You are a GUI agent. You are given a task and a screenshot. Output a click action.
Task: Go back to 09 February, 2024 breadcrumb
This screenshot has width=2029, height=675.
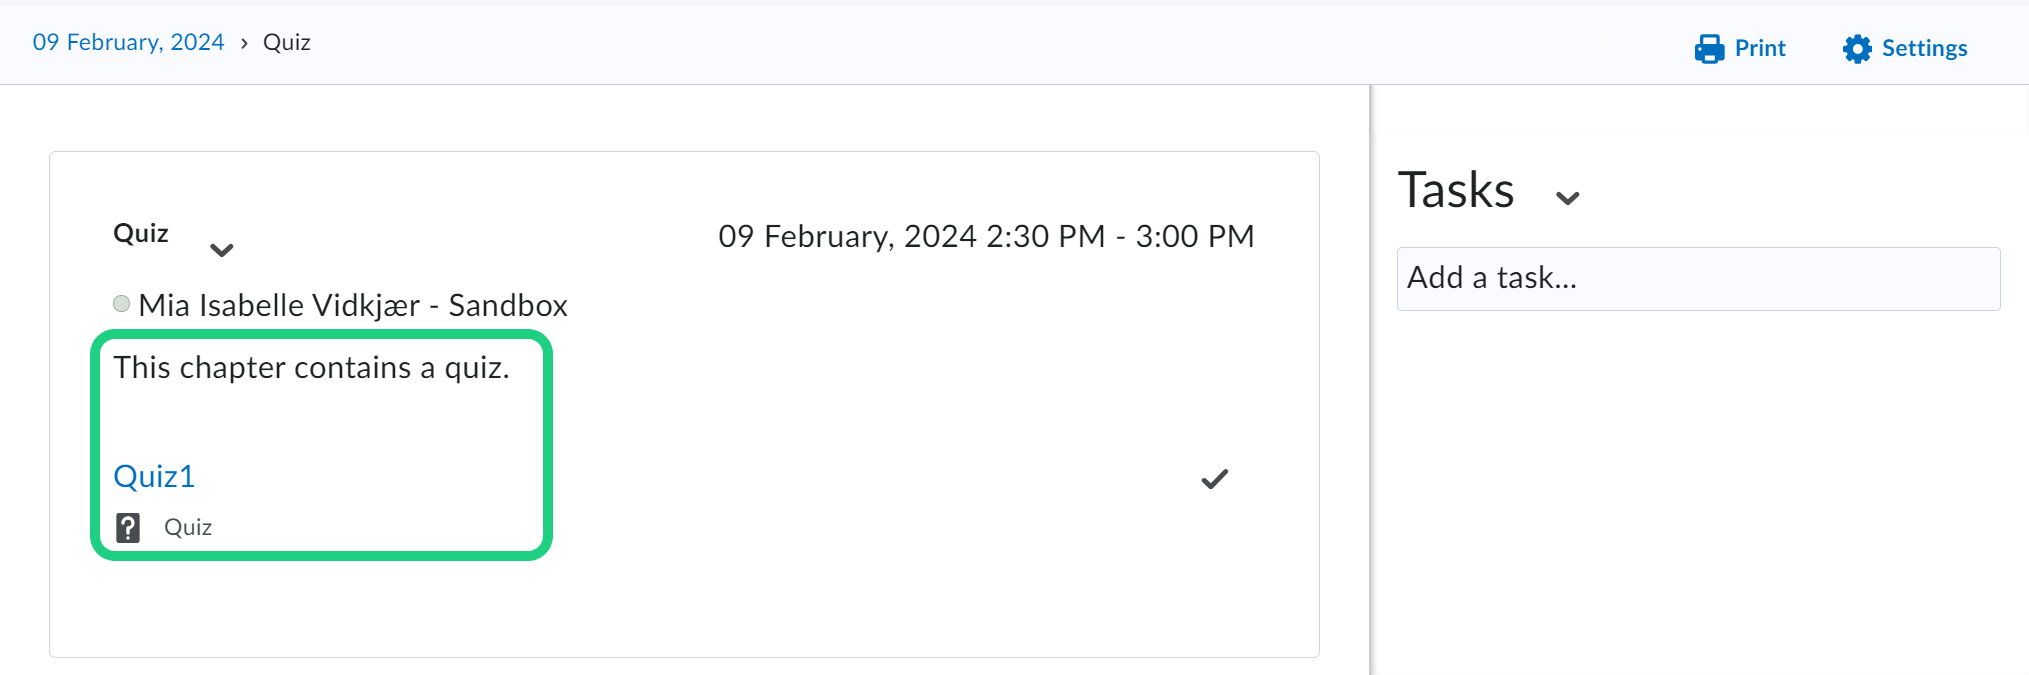(x=128, y=42)
